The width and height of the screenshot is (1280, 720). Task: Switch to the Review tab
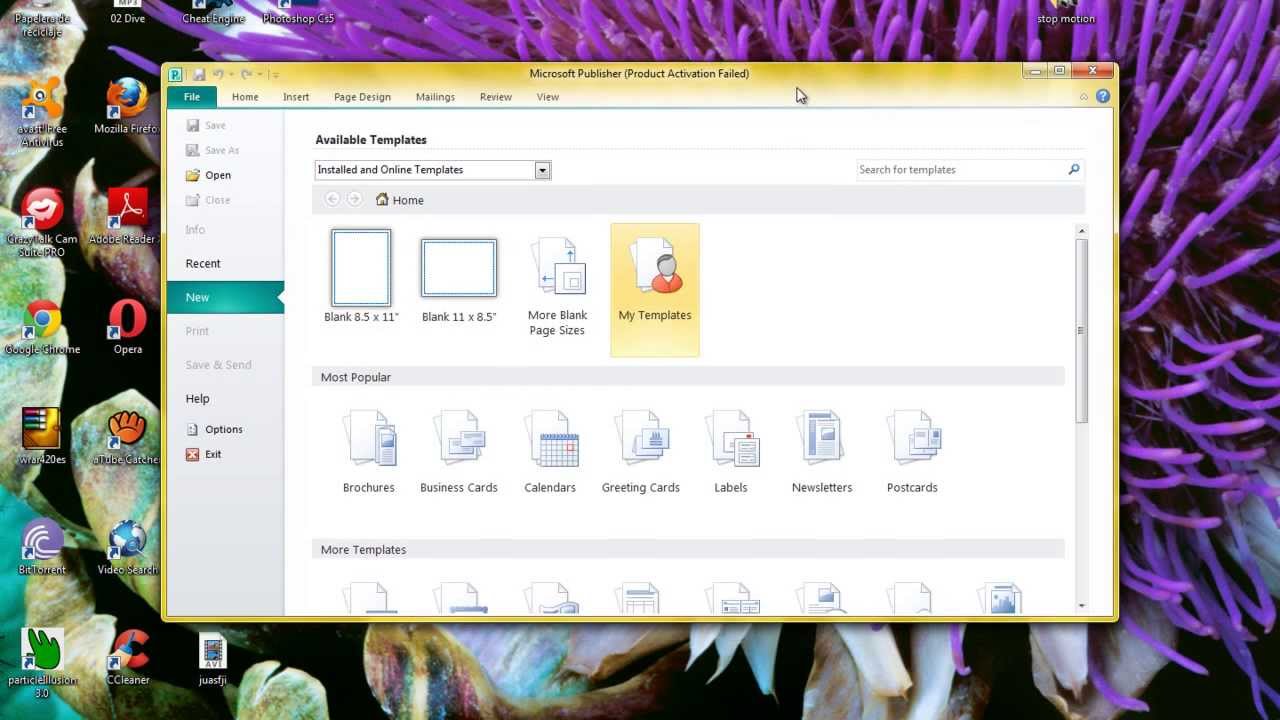click(x=495, y=97)
